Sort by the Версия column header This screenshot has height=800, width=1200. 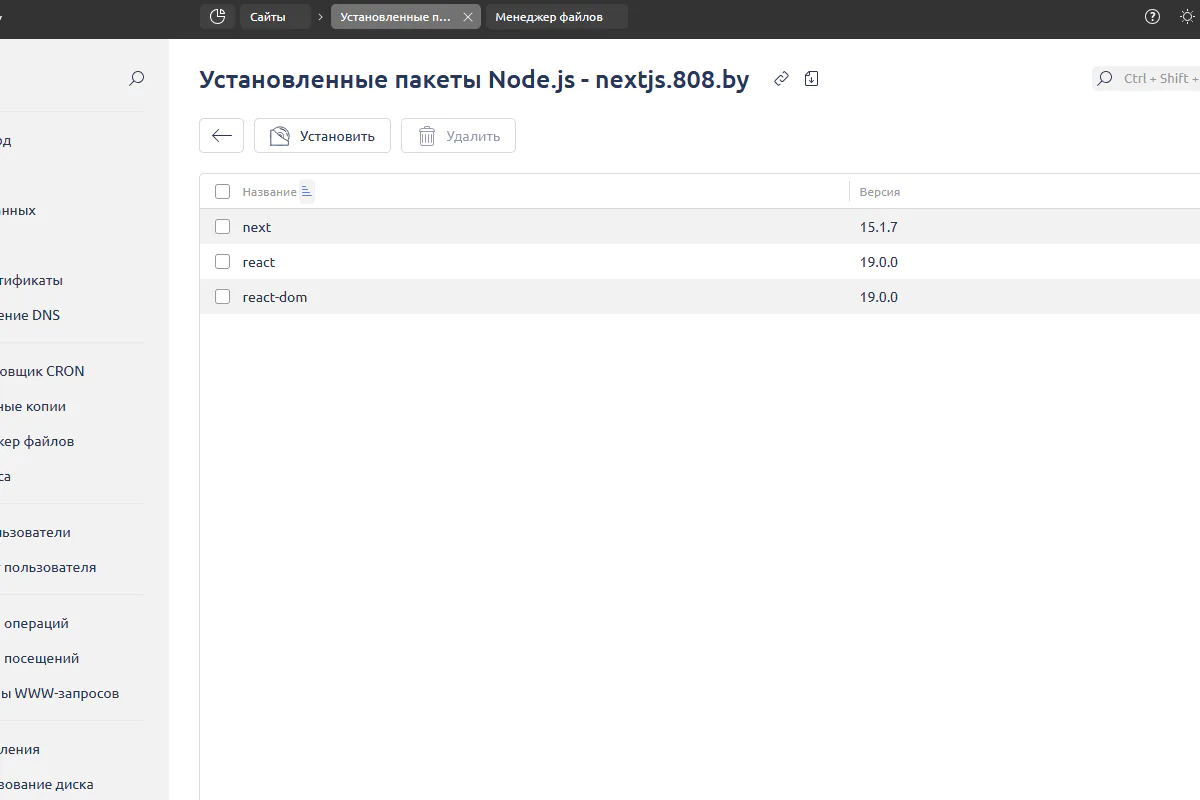880,192
